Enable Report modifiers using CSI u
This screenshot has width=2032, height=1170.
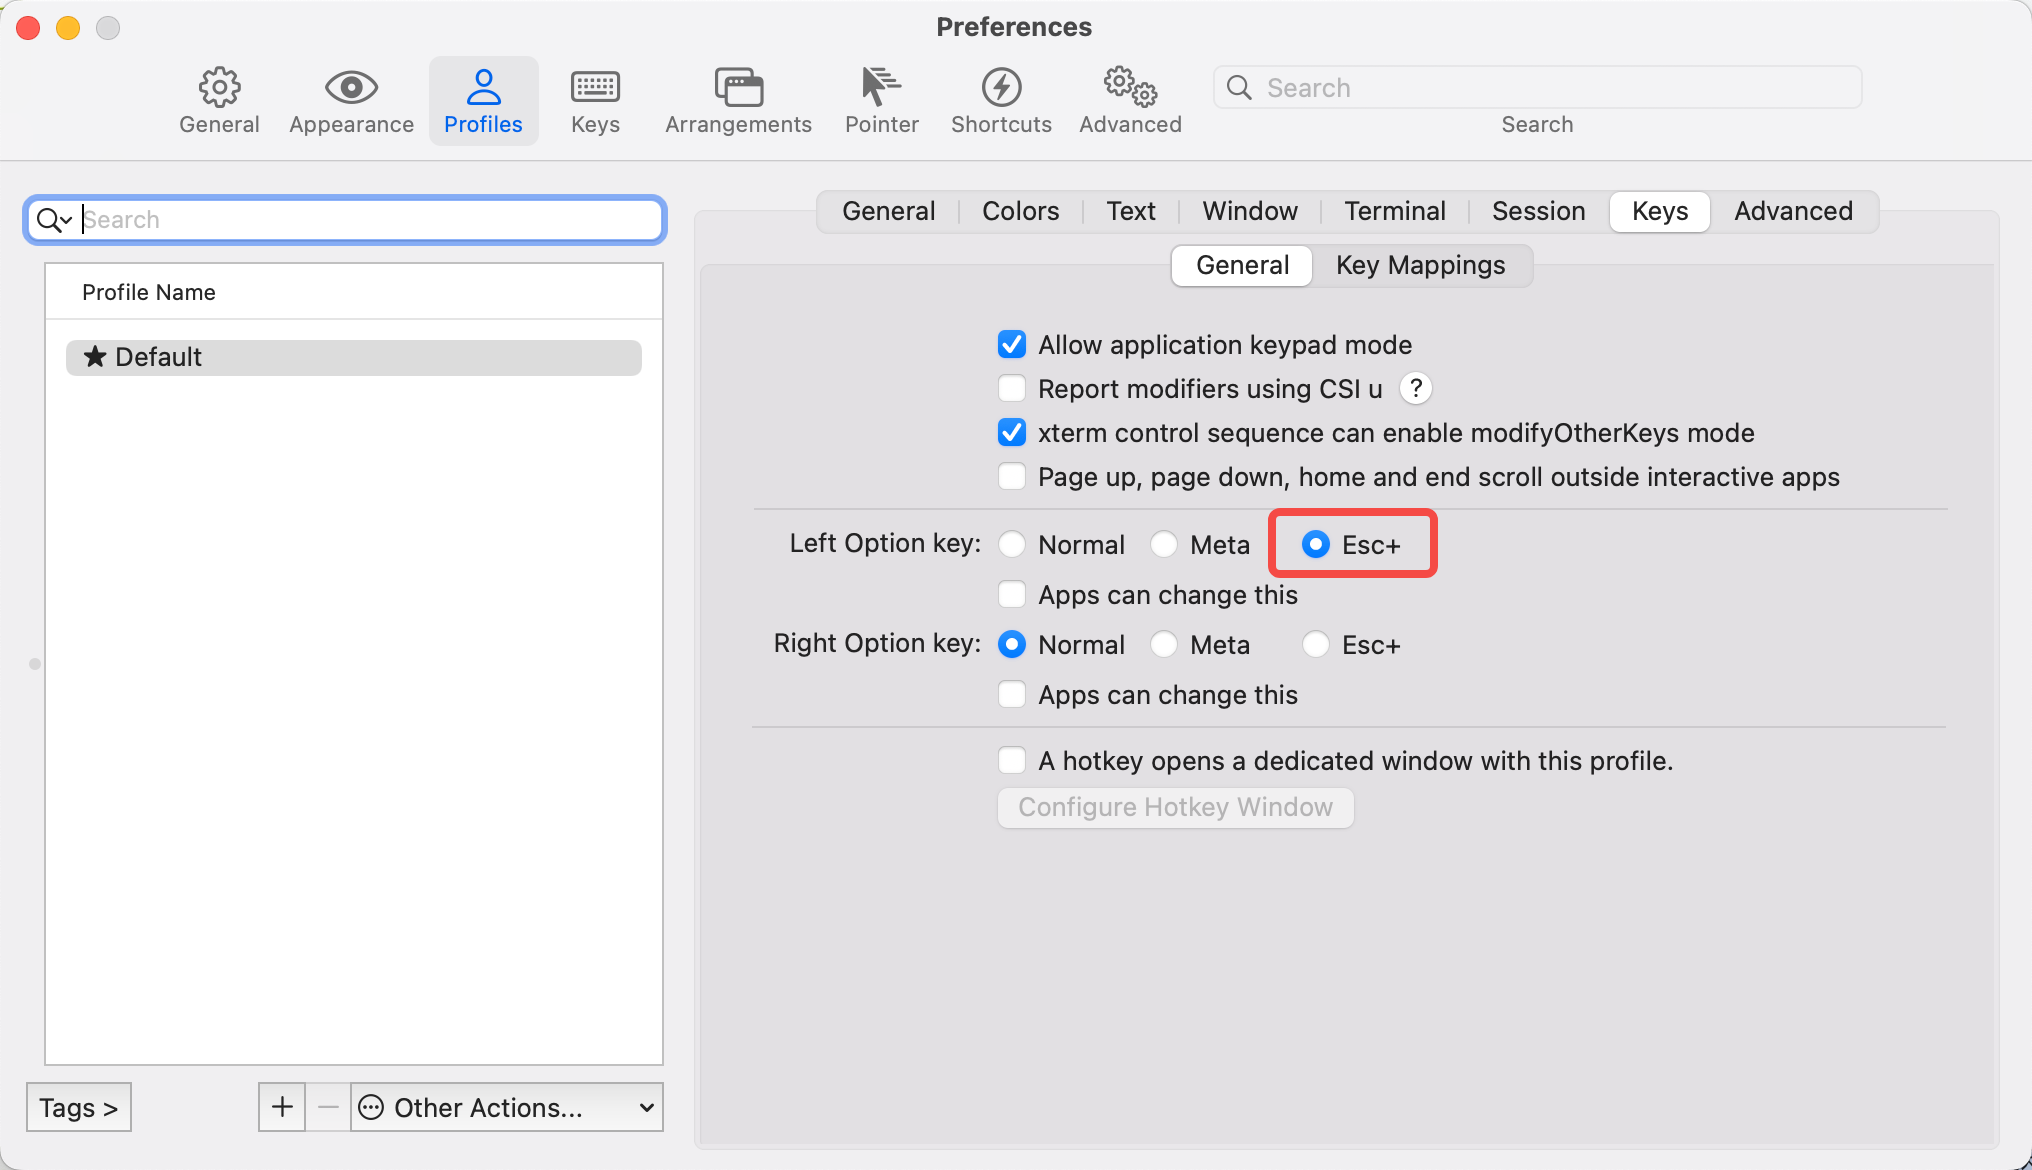coord(1012,388)
